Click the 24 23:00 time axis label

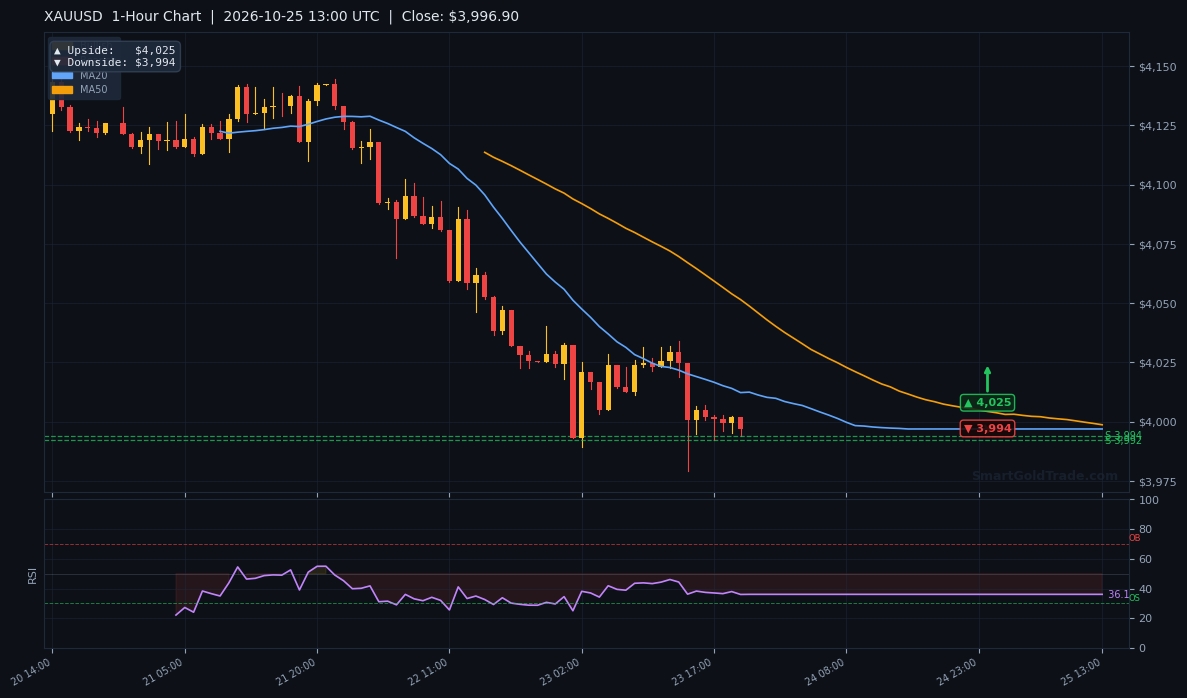click(x=958, y=672)
